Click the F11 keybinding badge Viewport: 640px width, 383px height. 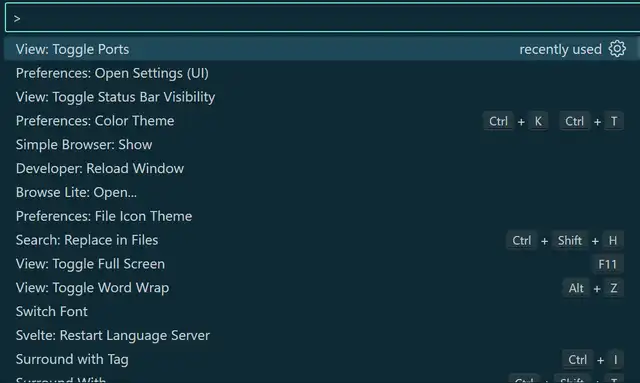[607, 264]
